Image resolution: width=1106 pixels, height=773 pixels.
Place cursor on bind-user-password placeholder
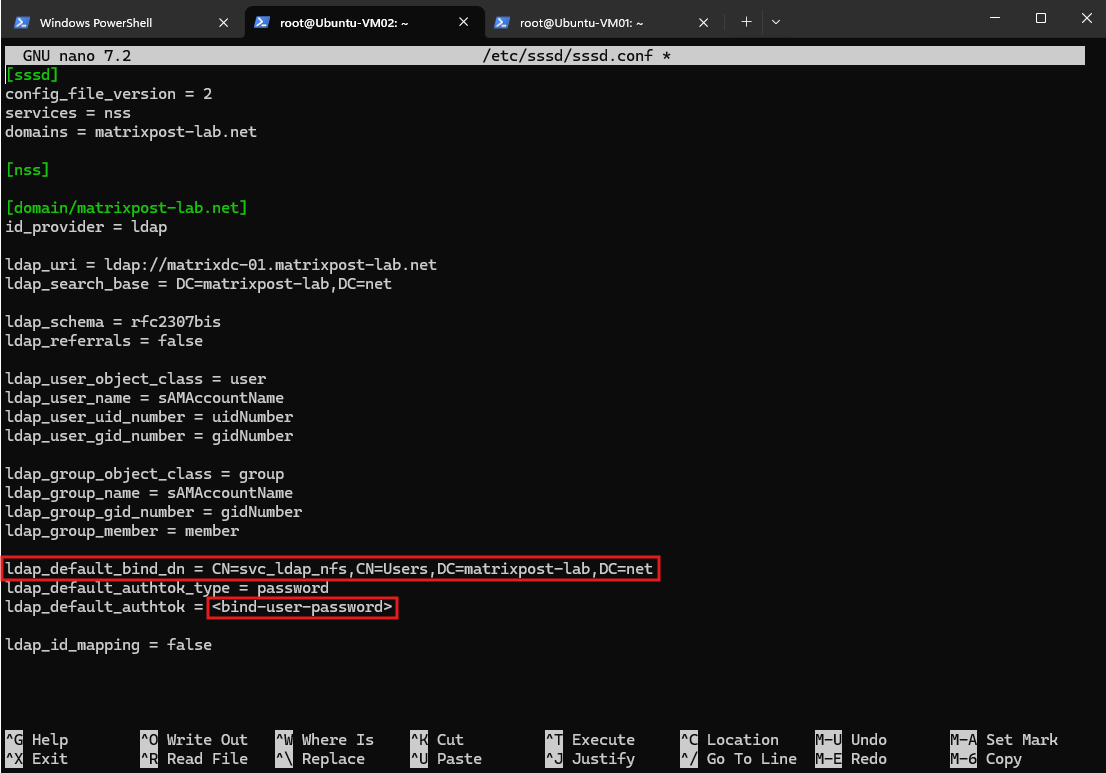[x=303, y=607]
